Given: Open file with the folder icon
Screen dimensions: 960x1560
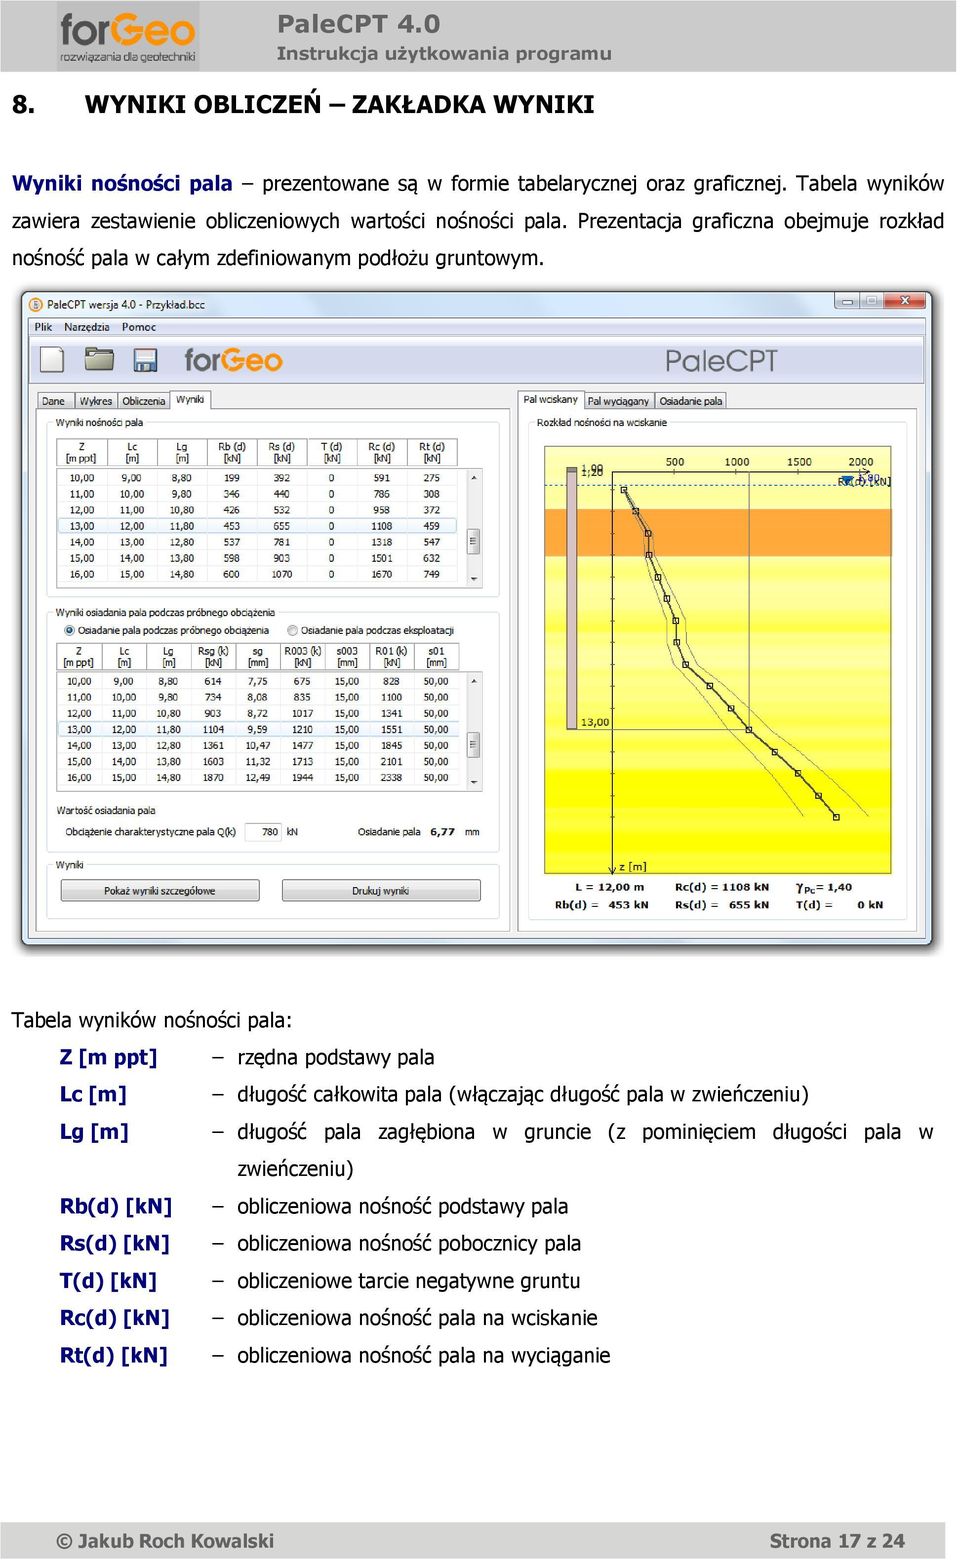Looking at the screenshot, I should (99, 359).
